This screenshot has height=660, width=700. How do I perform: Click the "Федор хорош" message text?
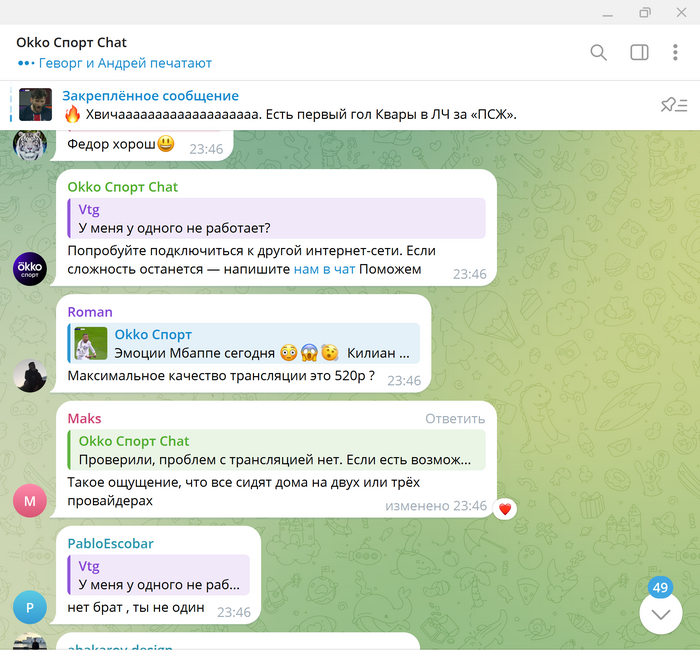[x=111, y=144]
